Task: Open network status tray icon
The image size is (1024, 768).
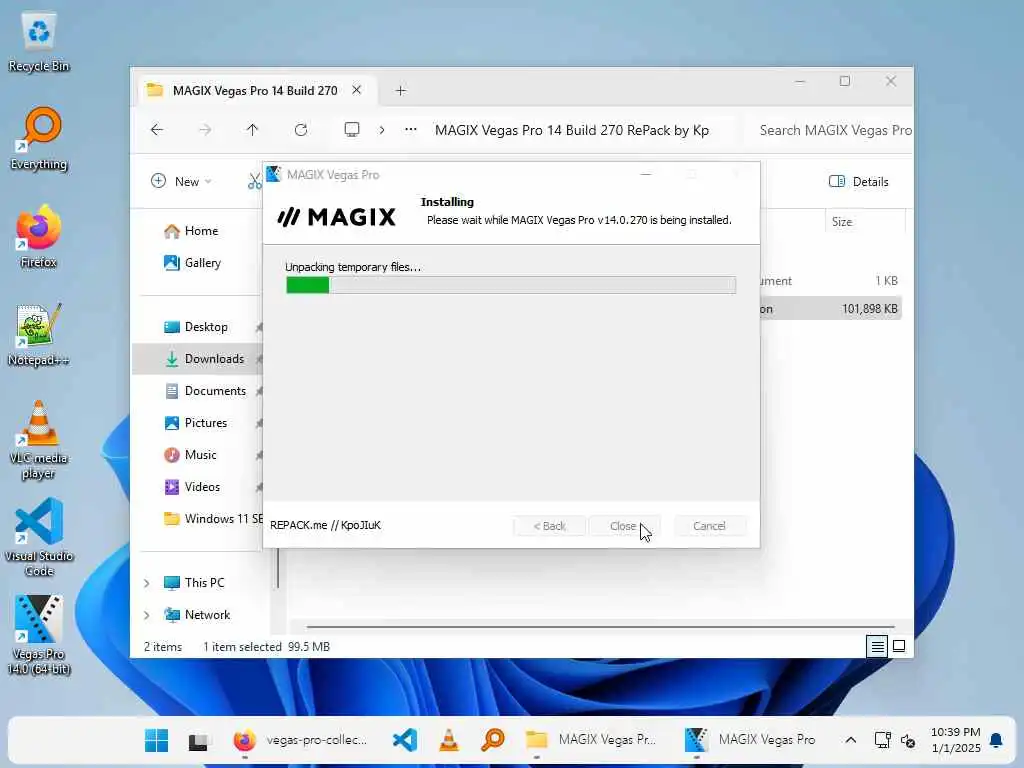Action: coord(882,741)
